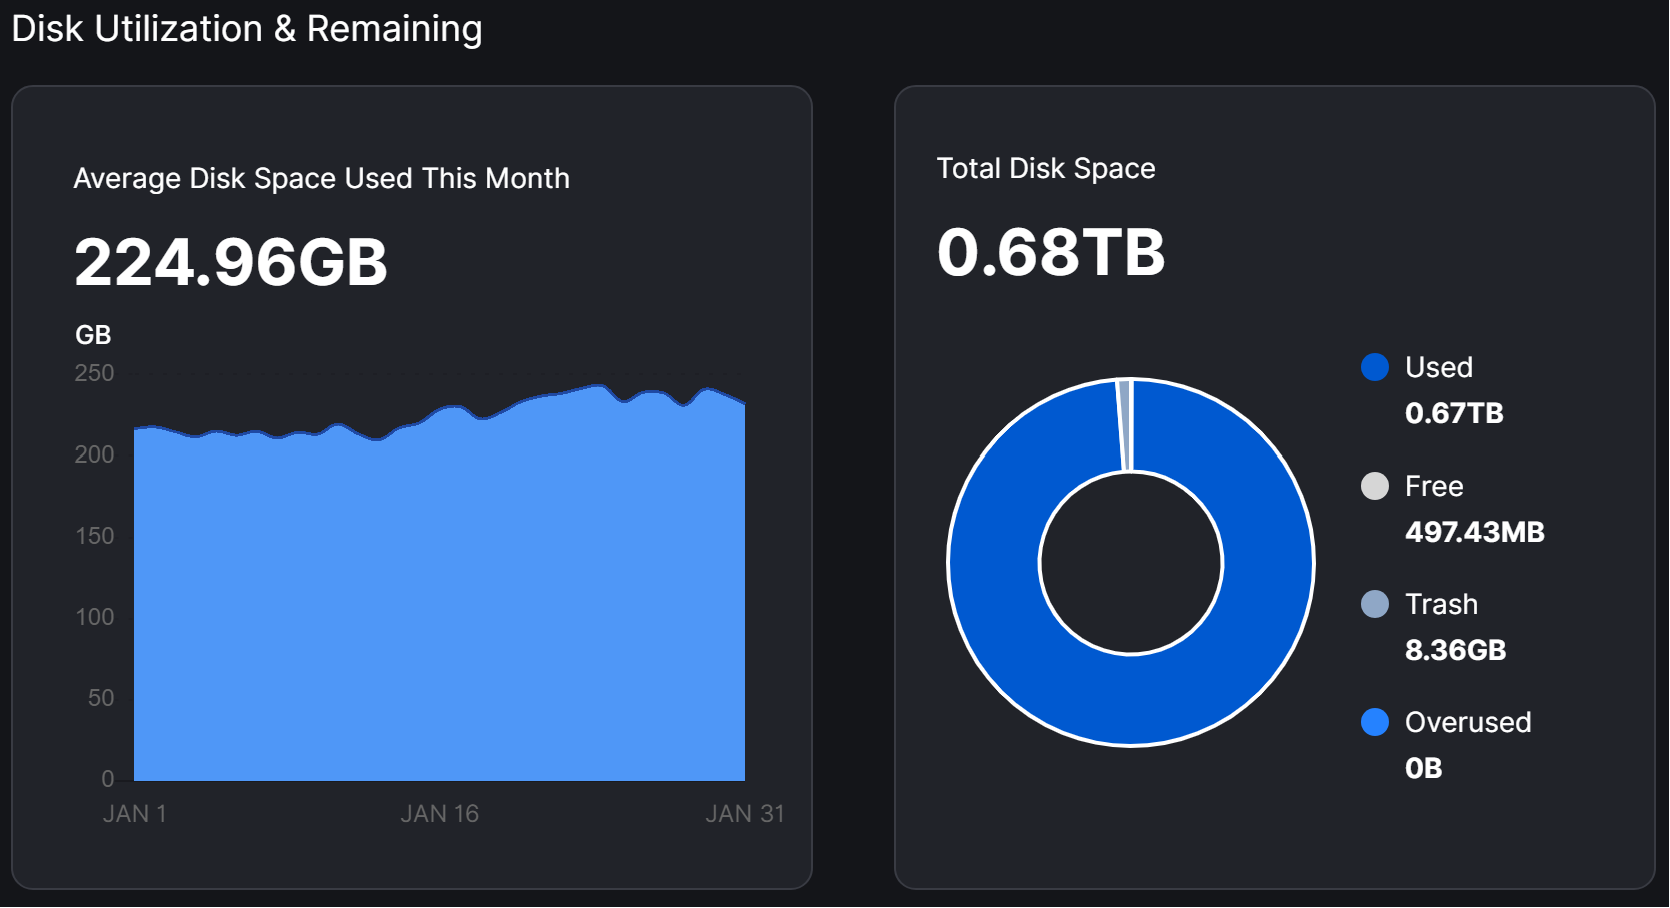Screen dimensions: 1670x908
Task: Click the Free legend color dot
Action: pos(1375,486)
